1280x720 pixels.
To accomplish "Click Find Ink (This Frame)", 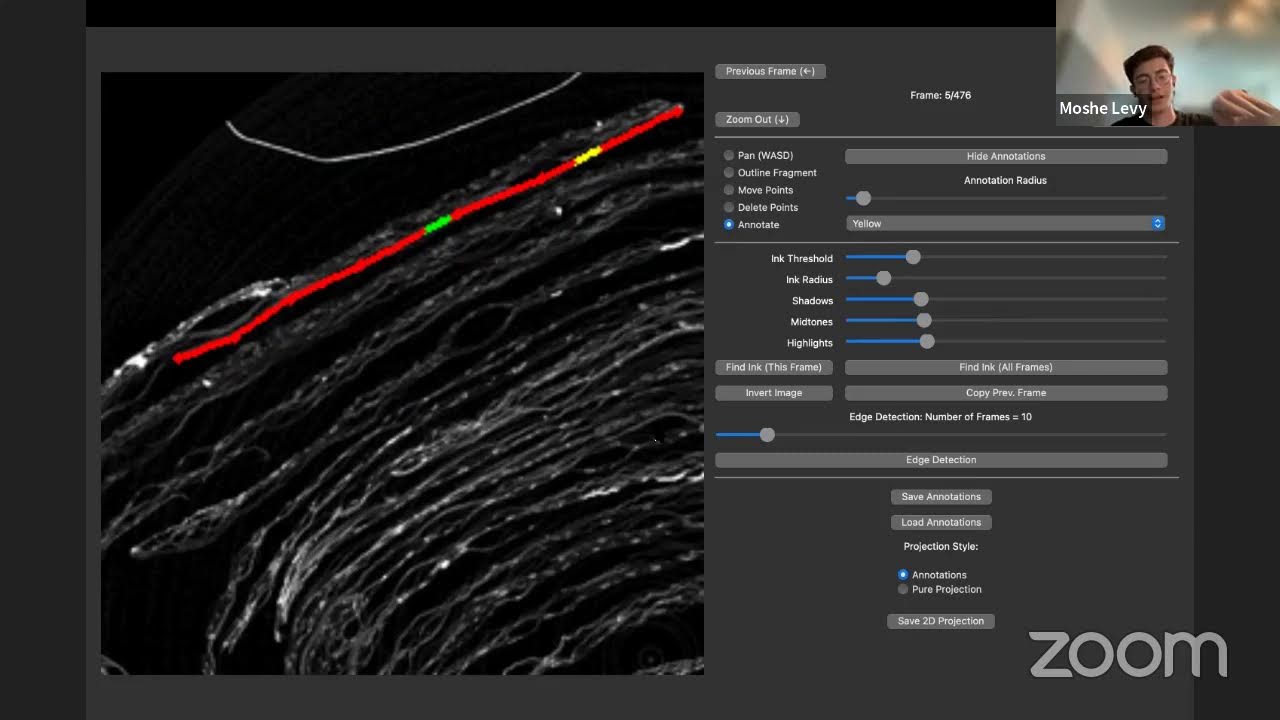I will (774, 367).
